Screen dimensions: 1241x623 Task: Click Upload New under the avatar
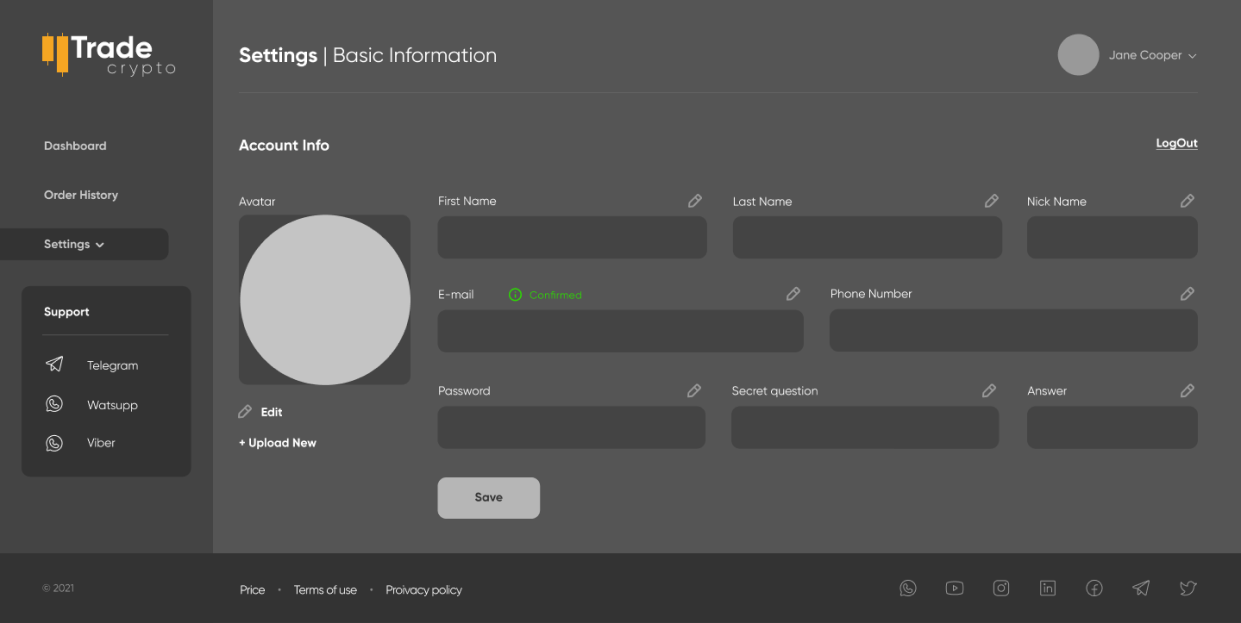(278, 443)
